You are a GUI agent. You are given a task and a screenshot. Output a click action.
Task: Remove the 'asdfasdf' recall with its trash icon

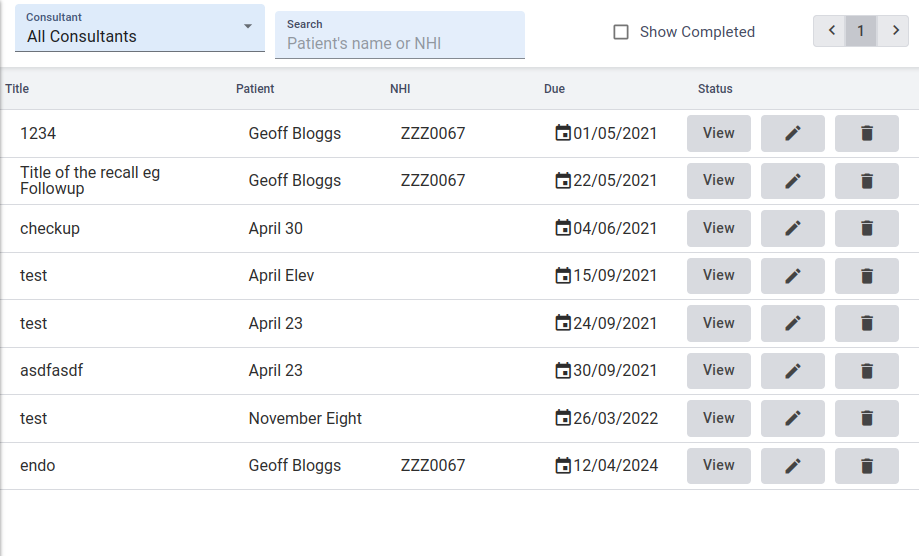(866, 370)
